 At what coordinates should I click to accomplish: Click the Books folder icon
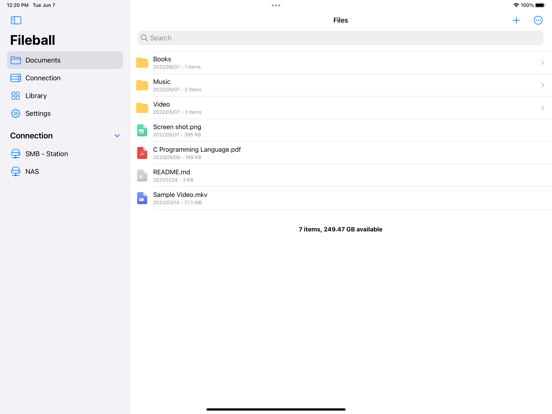pos(142,63)
